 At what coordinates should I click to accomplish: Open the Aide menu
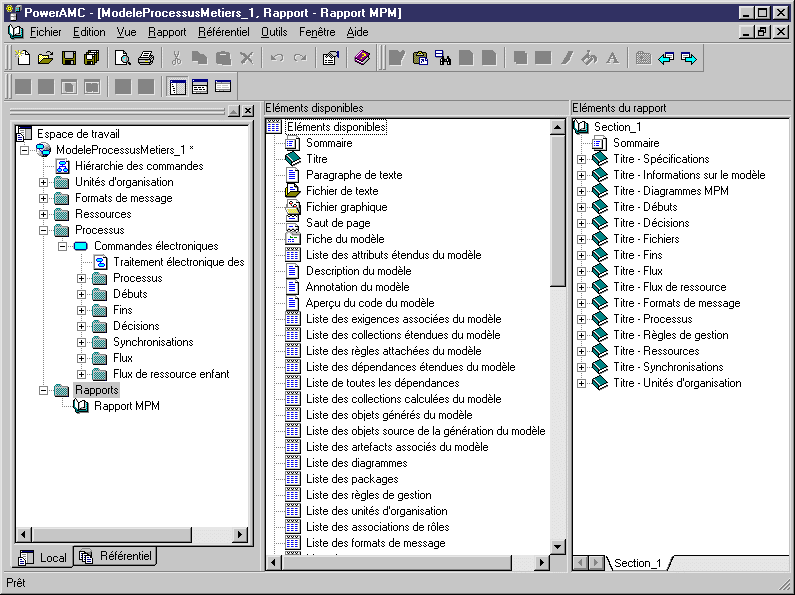tap(357, 32)
